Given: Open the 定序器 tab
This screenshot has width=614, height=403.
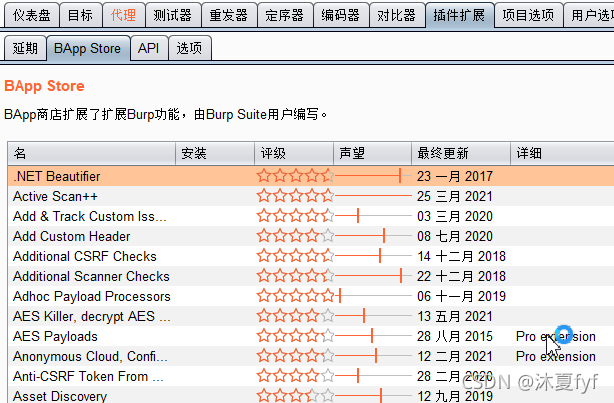Looking at the screenshot, I should point(285,15).
